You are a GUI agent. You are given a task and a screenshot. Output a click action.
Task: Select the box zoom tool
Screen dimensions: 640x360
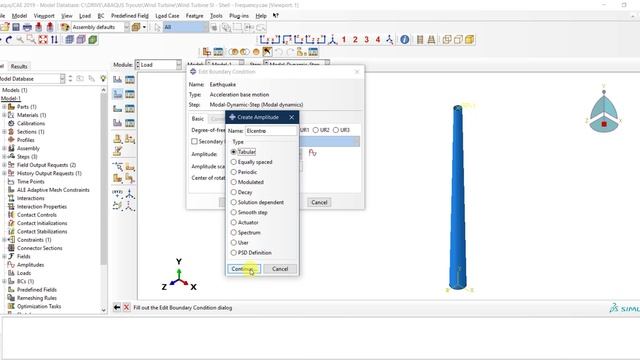point(31,40)
